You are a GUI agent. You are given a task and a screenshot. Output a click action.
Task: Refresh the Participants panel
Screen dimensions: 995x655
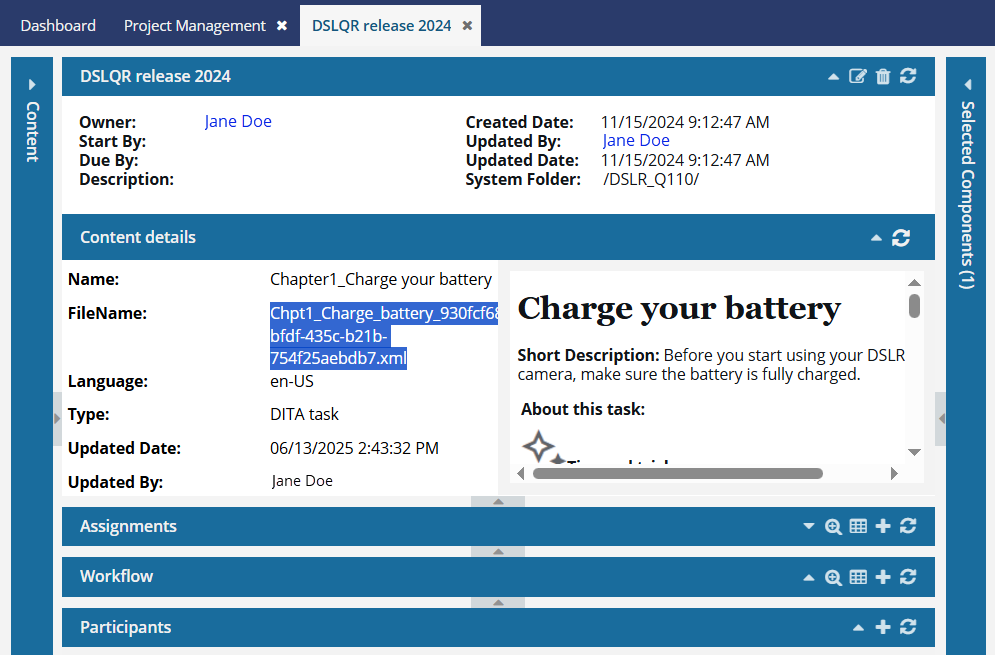click(x=908, y=627)
